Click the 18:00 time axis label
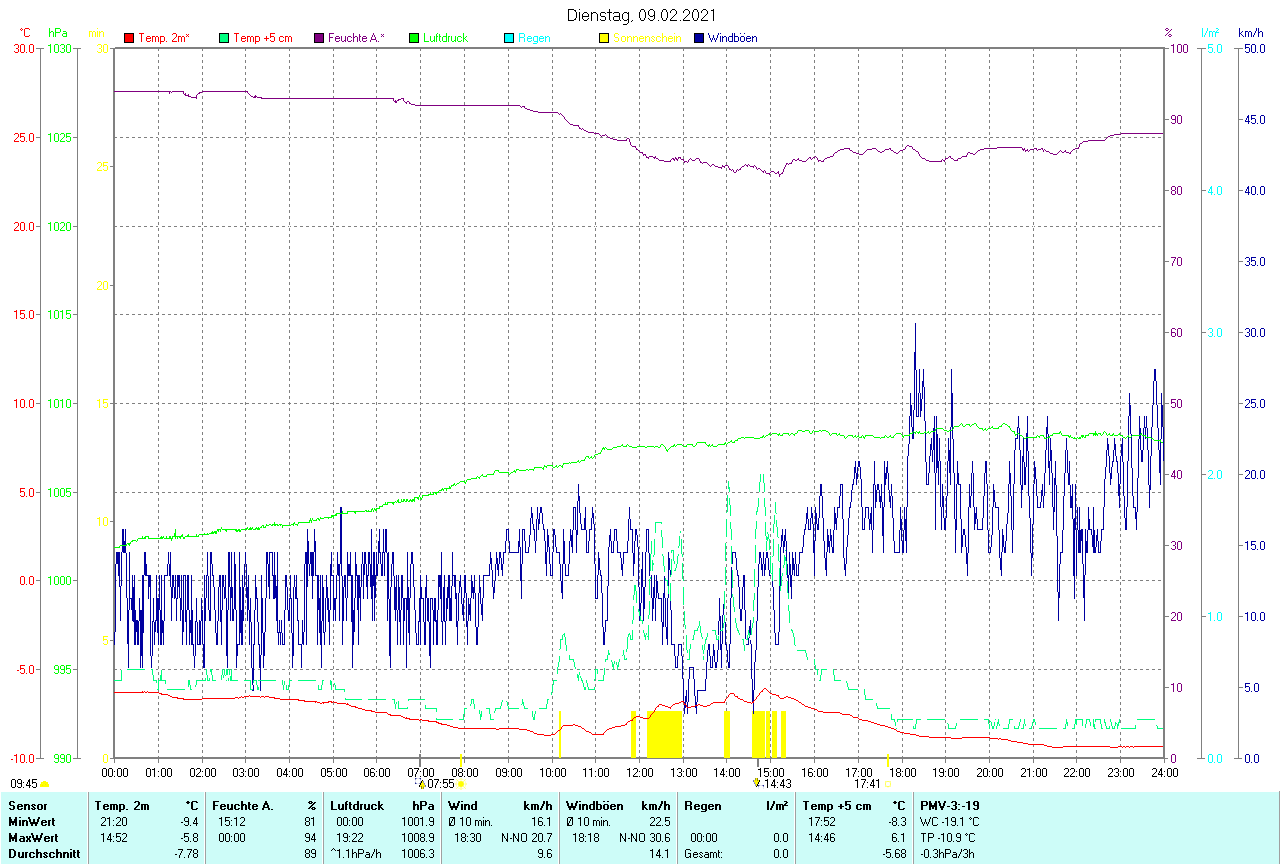The image size is (1280, 864). coord(902,772)
